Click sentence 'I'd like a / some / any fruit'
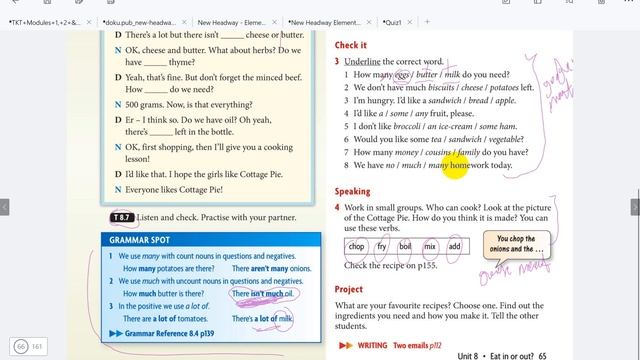The width and height of the screenshot is (640, 360). [413, 113]
